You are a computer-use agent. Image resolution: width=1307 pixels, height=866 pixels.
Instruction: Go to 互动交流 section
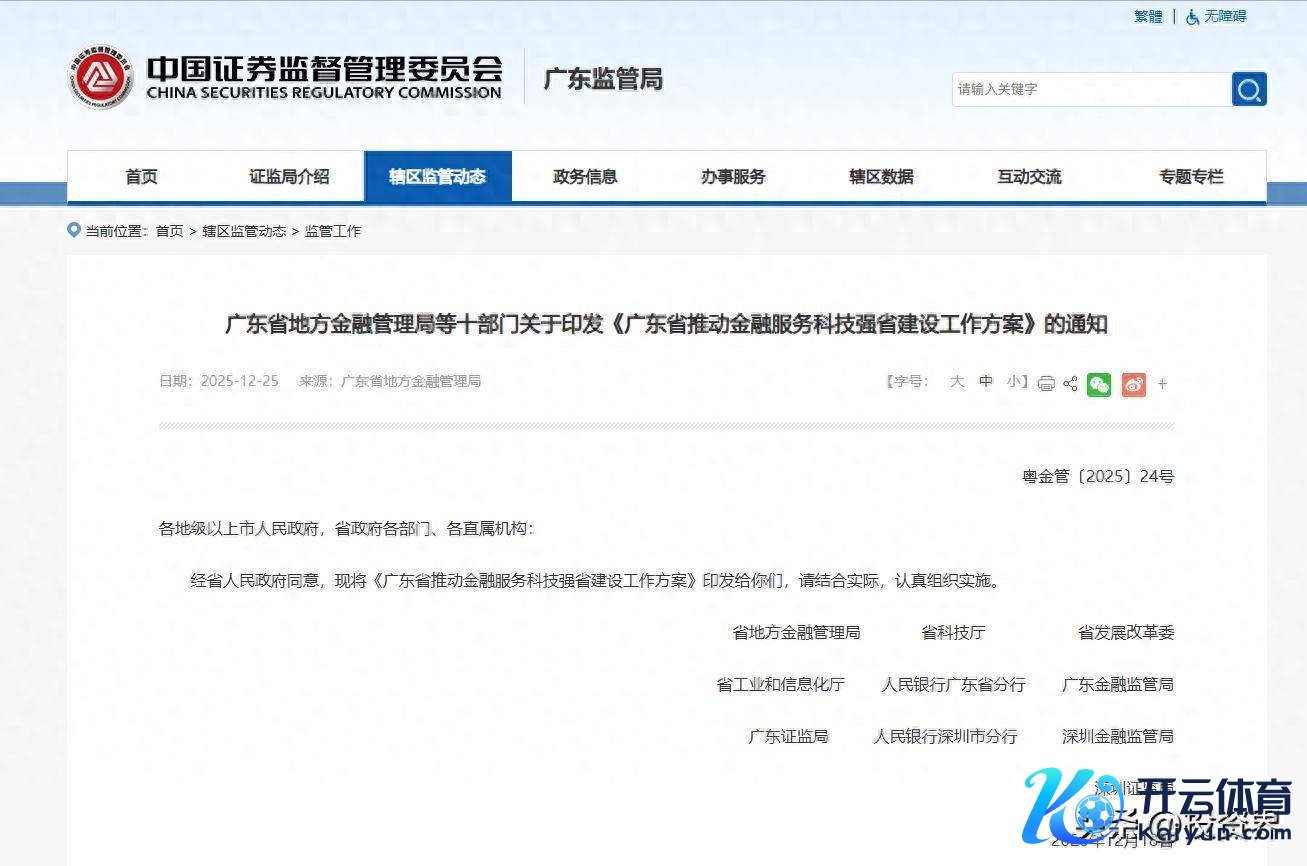(1029, 177)
